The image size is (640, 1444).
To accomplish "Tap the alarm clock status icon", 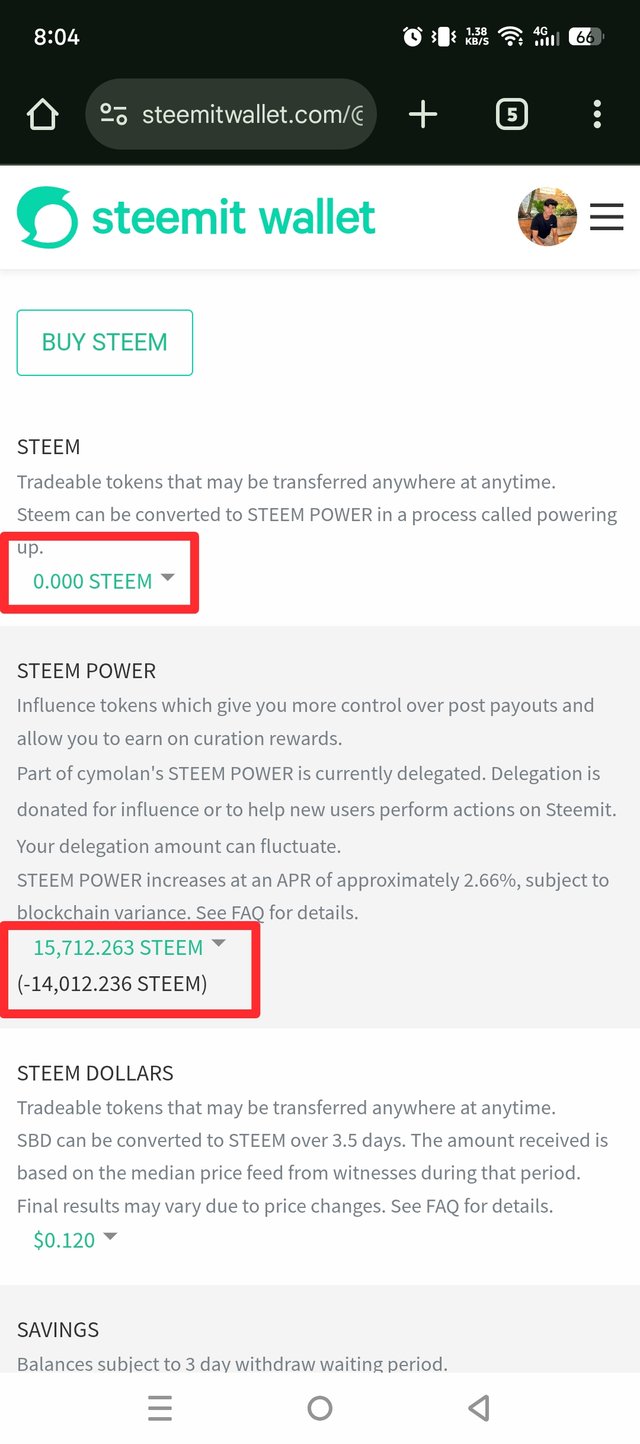I will [x=412, y=37].
